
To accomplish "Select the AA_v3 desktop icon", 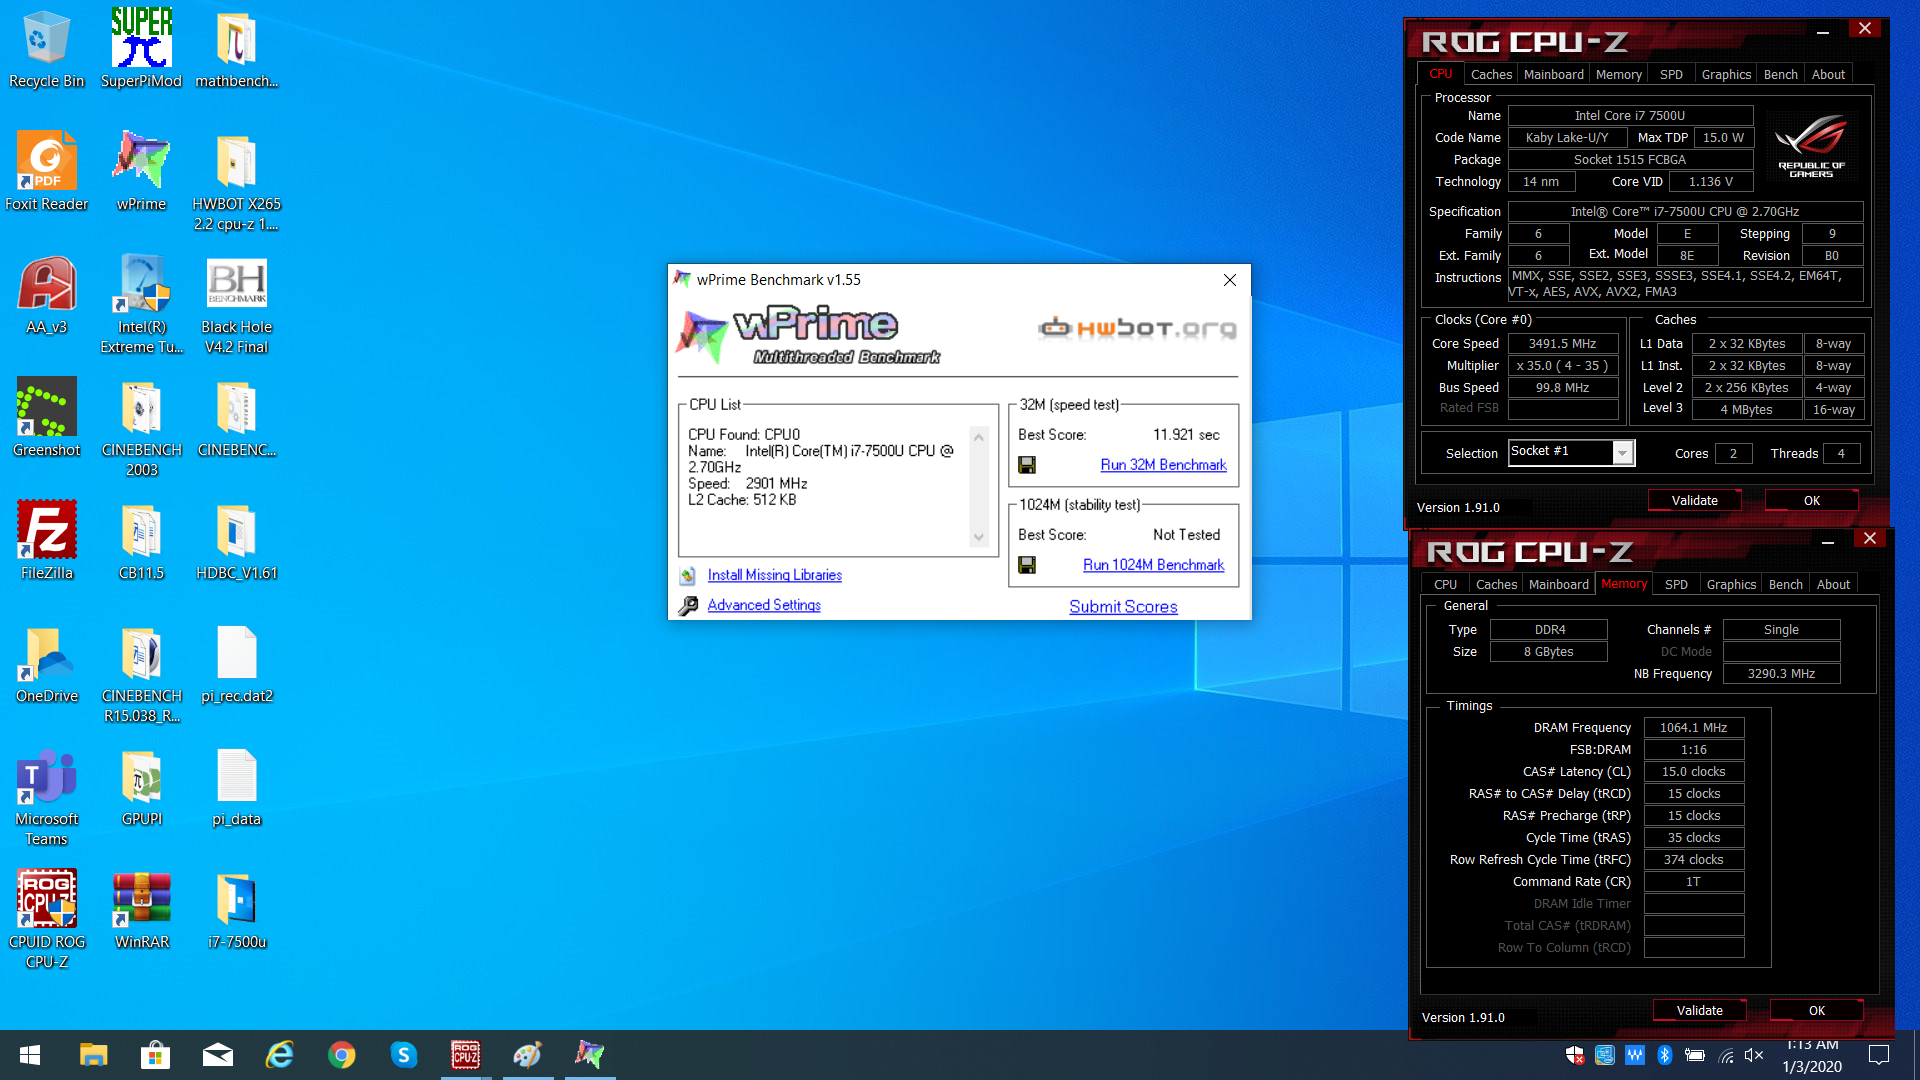I will click(x=46, y=294).
